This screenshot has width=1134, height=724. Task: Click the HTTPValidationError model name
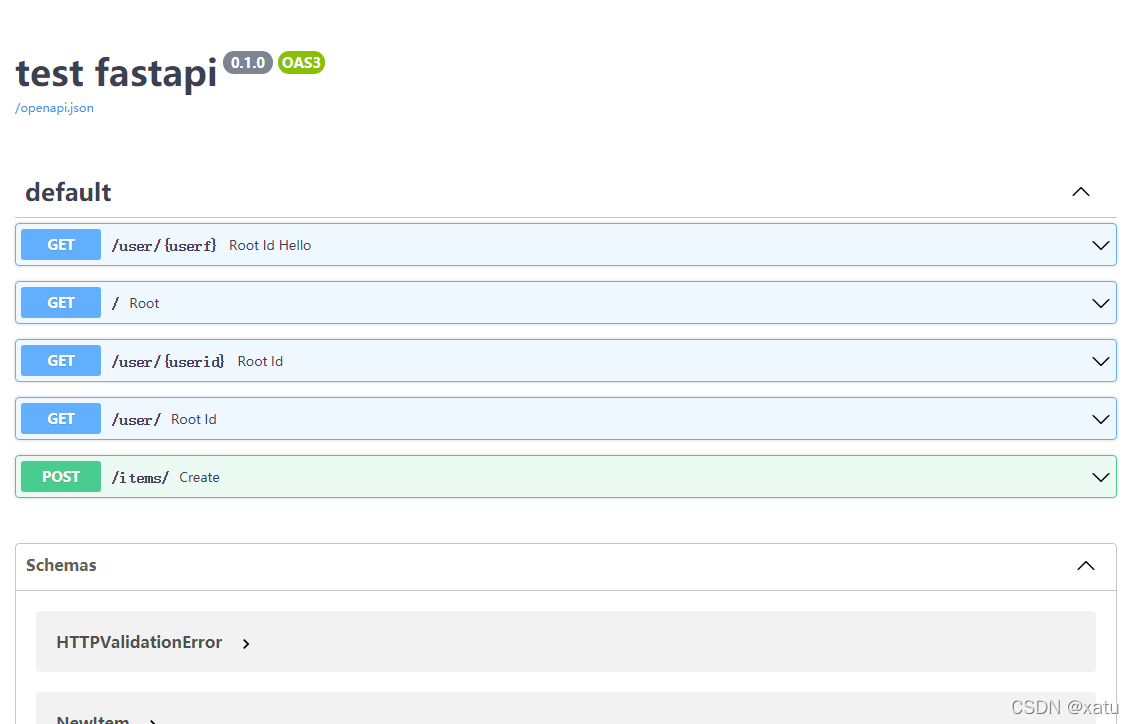tap(139, 642)
